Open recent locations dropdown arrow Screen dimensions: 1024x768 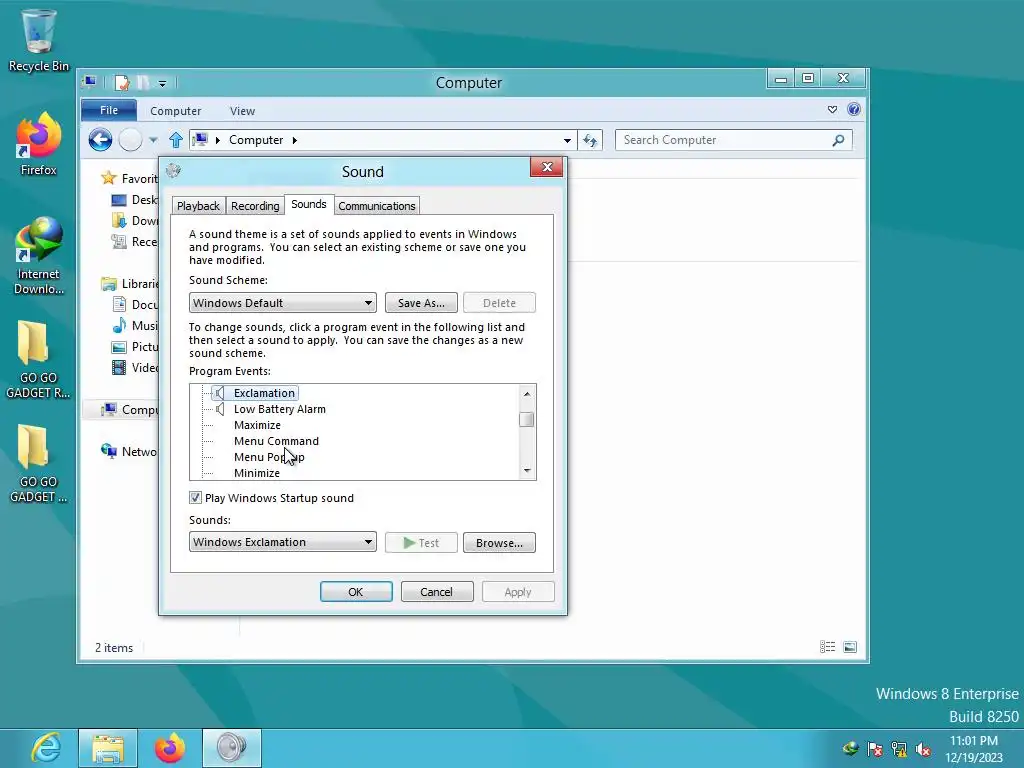tap(153, 140)
